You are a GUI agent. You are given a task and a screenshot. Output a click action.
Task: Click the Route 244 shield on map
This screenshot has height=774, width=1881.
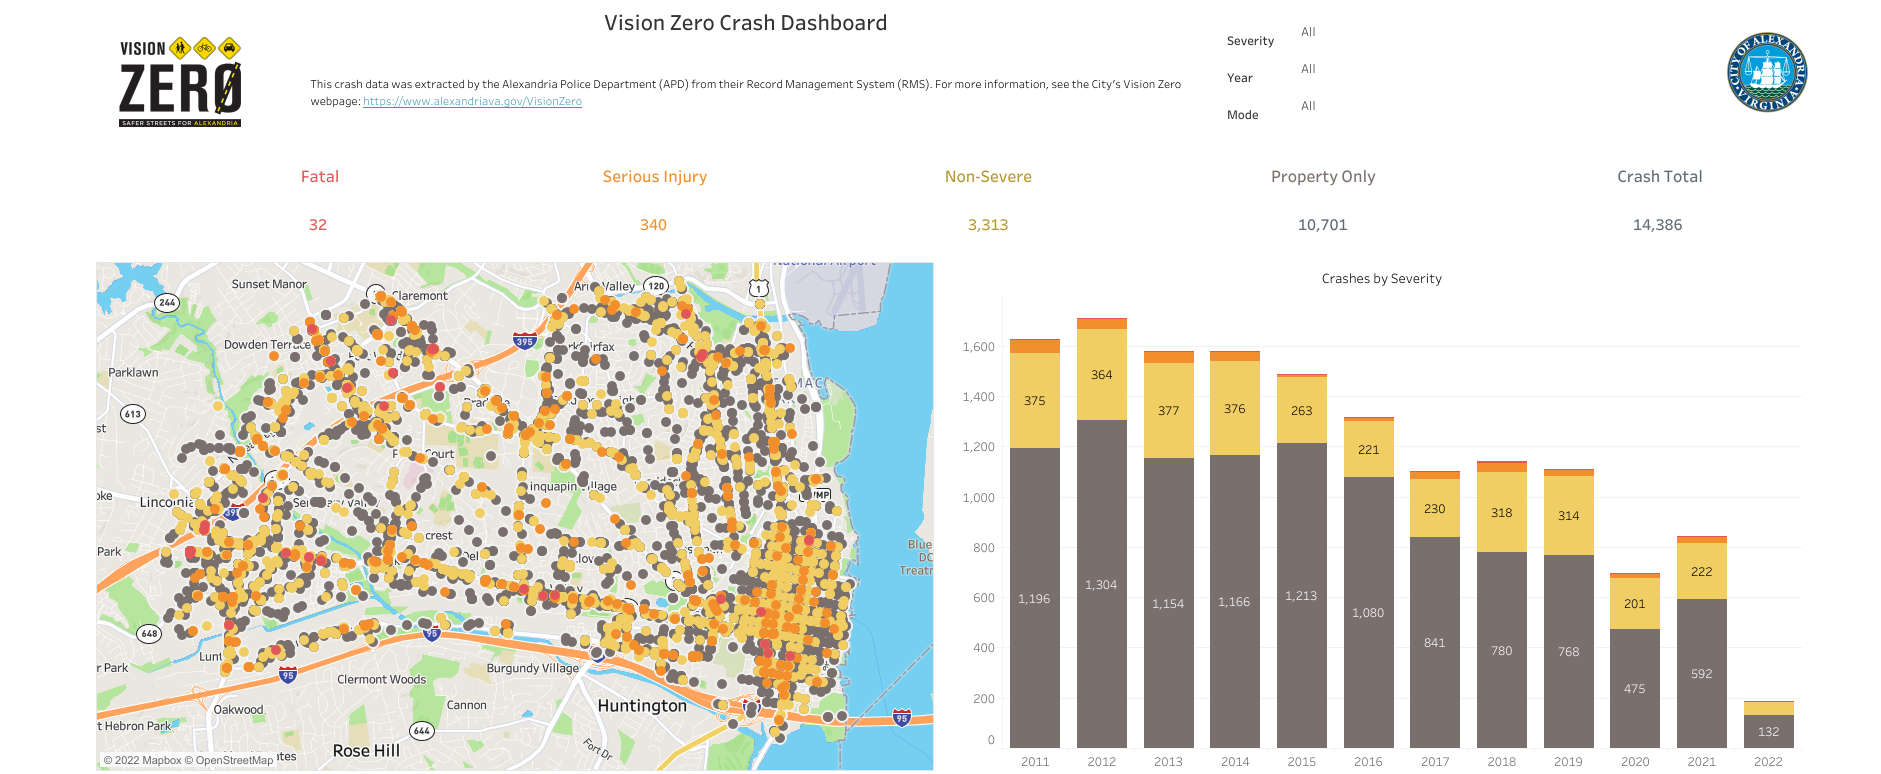[167, 302]
